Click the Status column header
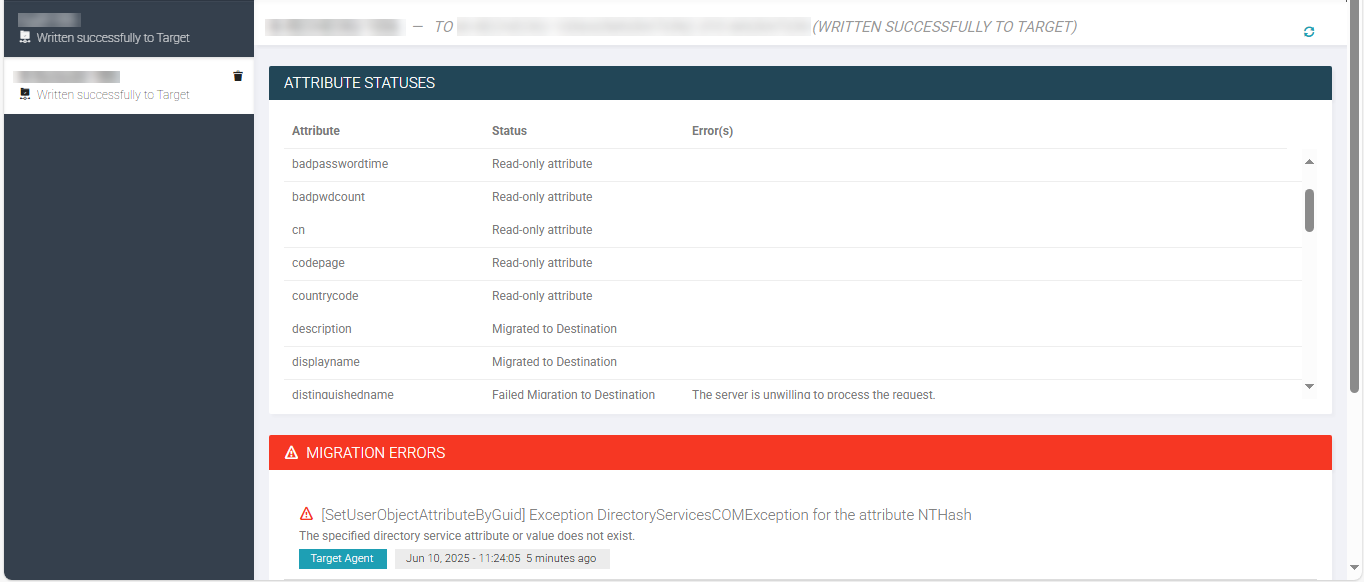1364x582 pixels. click(x=509, y=131)
